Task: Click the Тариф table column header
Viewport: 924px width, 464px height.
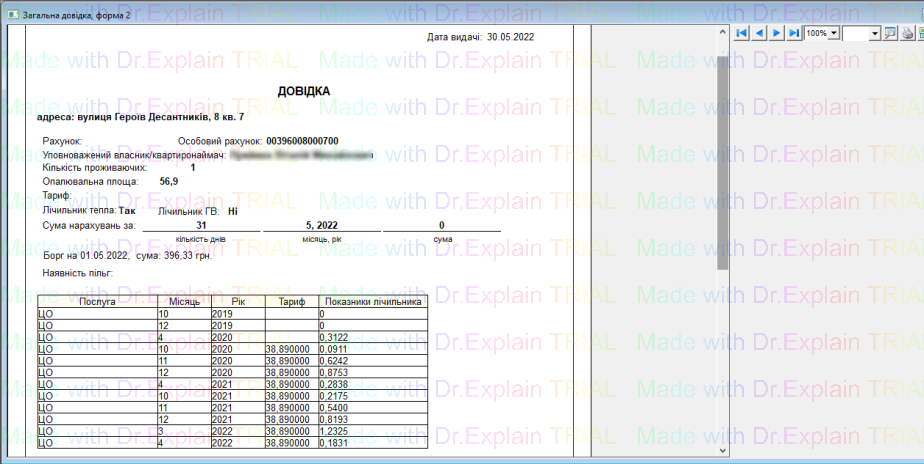Action: [291, 301]
